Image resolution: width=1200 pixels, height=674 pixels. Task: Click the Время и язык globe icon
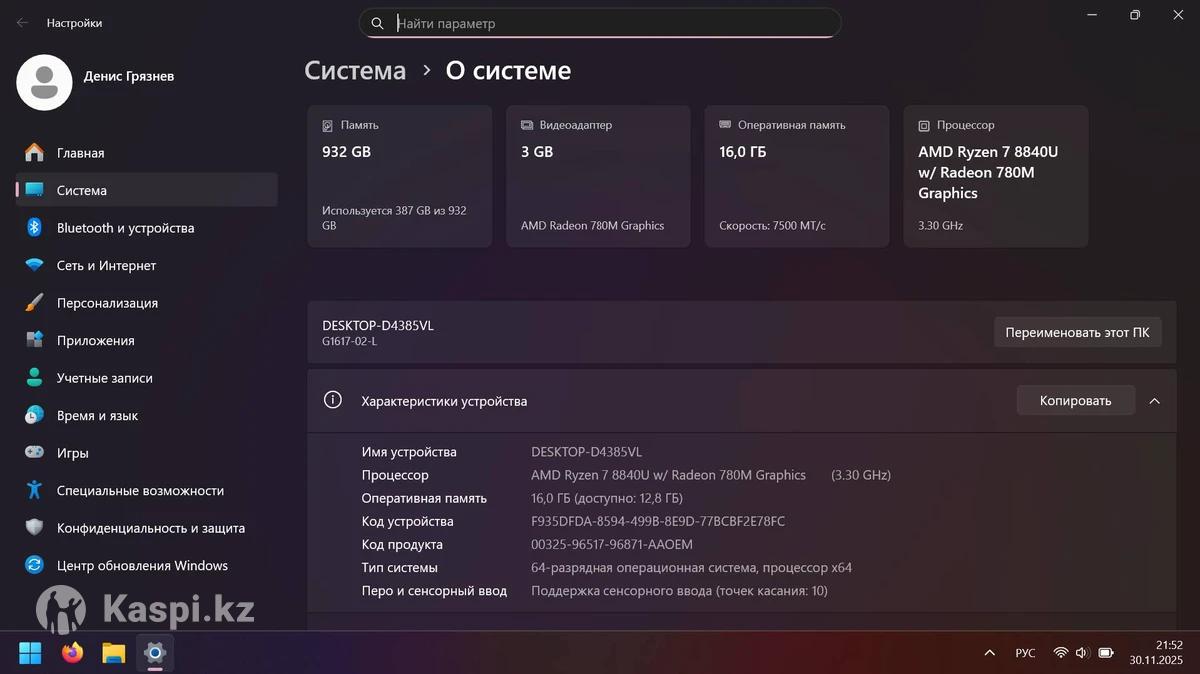click(34, 416)
